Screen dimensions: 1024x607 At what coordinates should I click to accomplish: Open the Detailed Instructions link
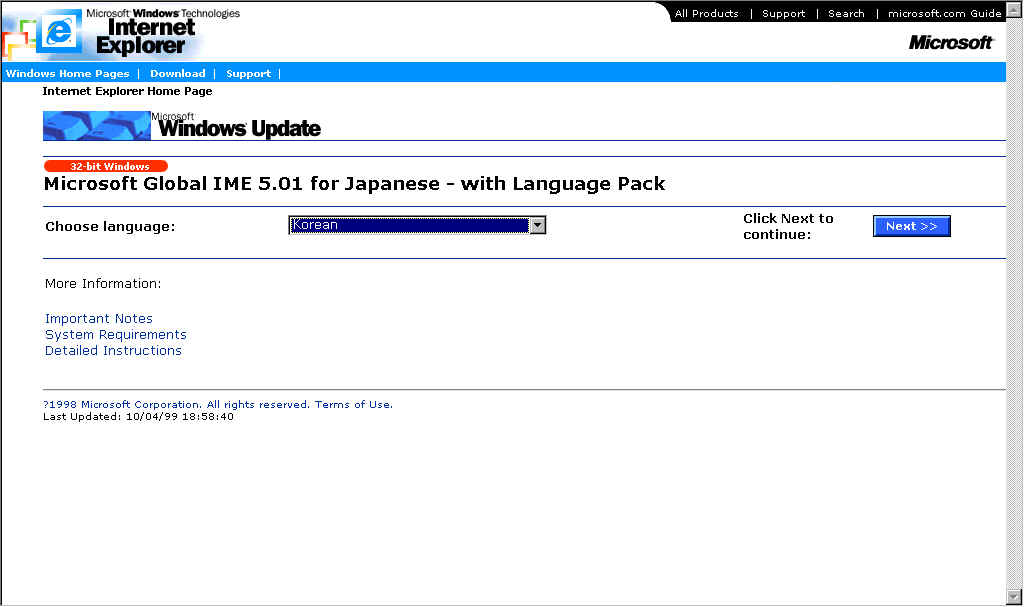[x=113, y=350]
